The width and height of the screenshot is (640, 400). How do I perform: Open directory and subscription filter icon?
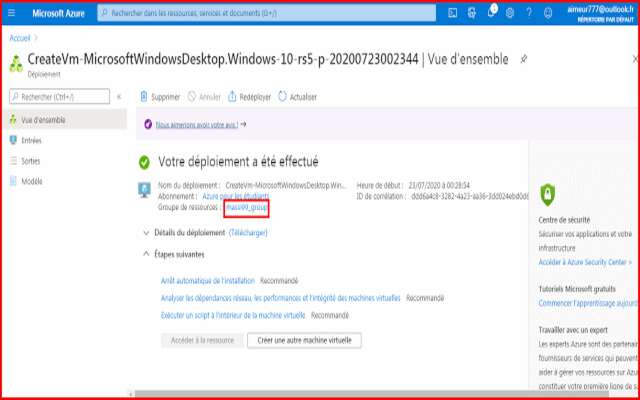[471, 13]
